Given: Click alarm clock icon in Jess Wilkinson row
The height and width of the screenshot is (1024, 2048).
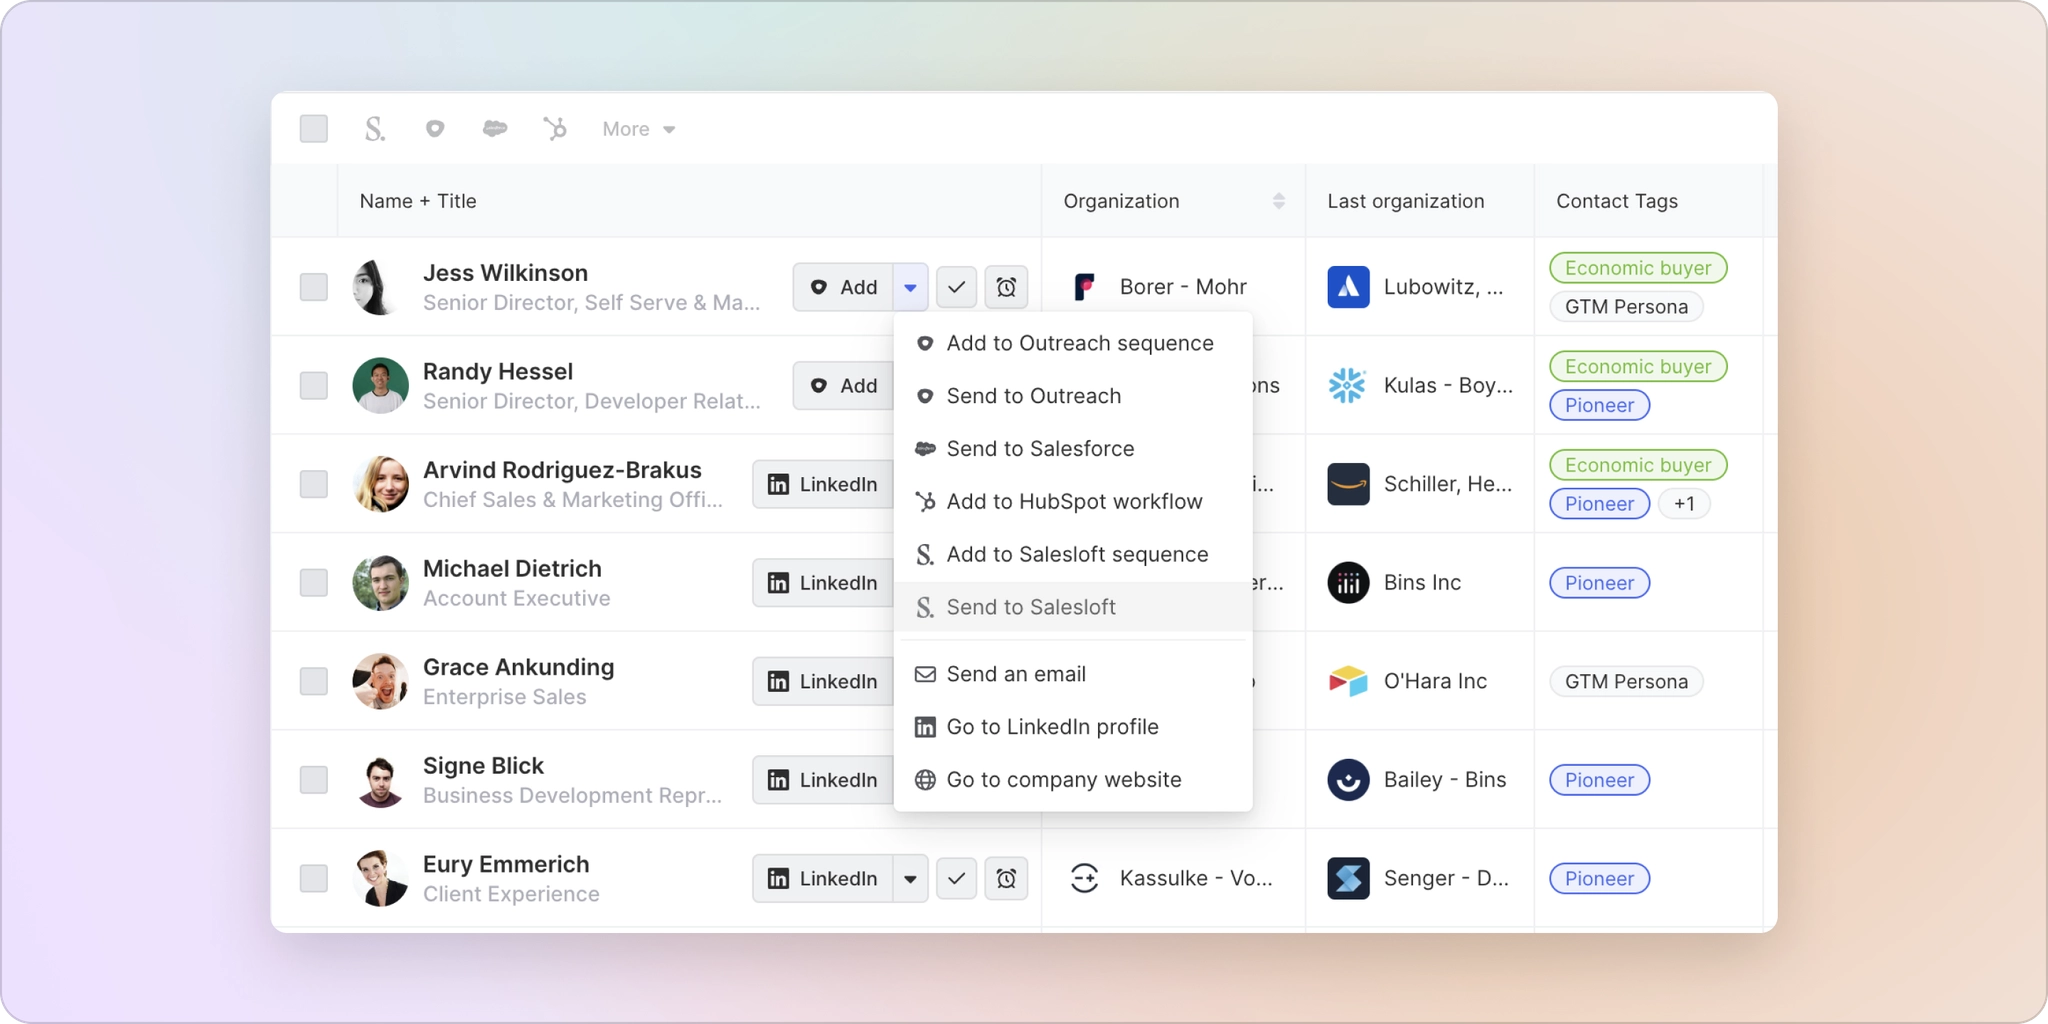Looking at the screenshot, I should tap(1006, 288).
